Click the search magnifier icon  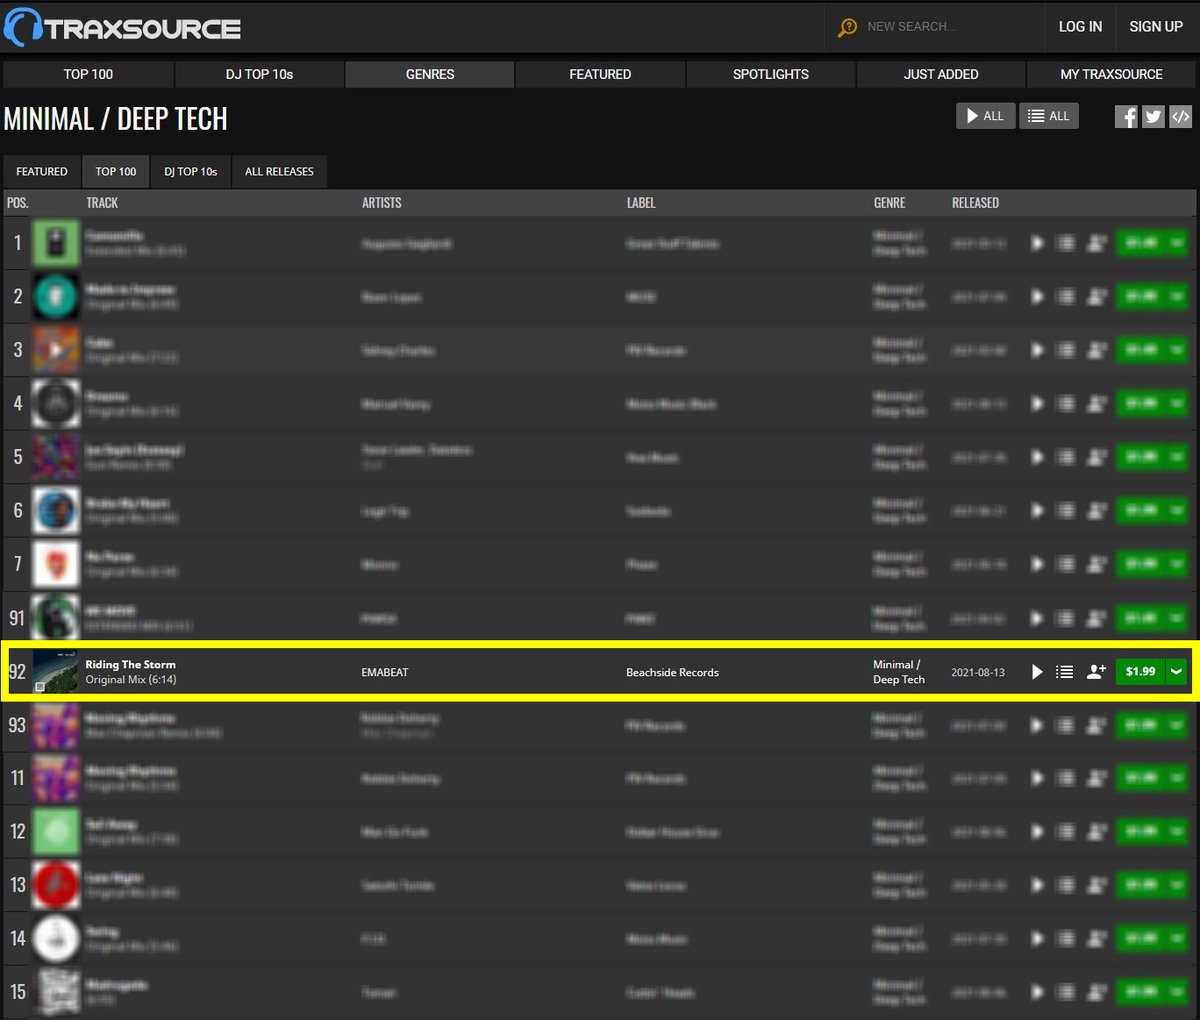(x=847, y=27)
